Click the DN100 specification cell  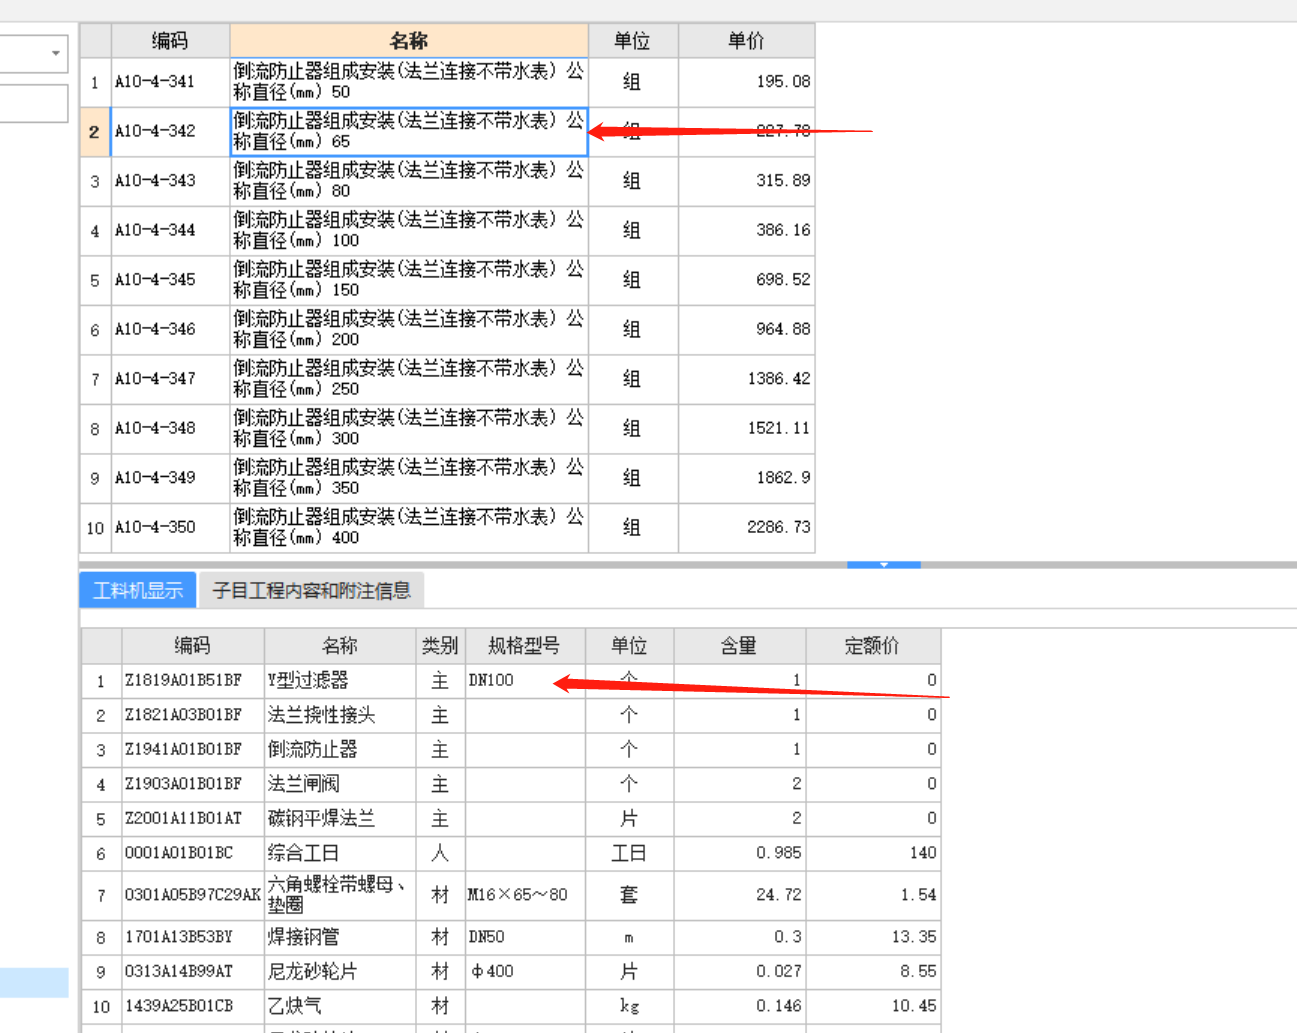524,681
